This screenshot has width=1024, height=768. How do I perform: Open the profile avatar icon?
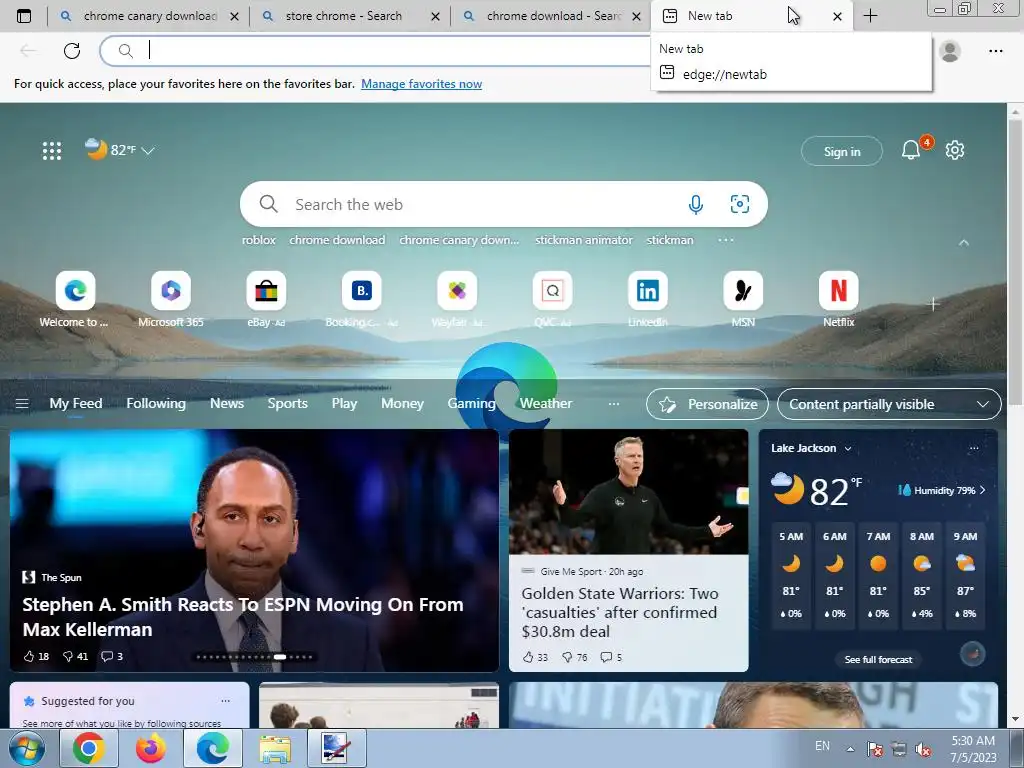[950, 51]
